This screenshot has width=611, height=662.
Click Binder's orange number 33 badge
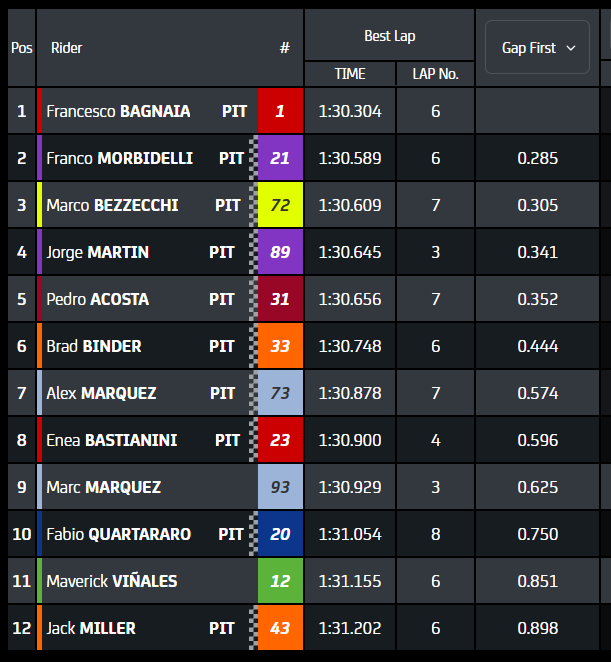click(280, 346)
